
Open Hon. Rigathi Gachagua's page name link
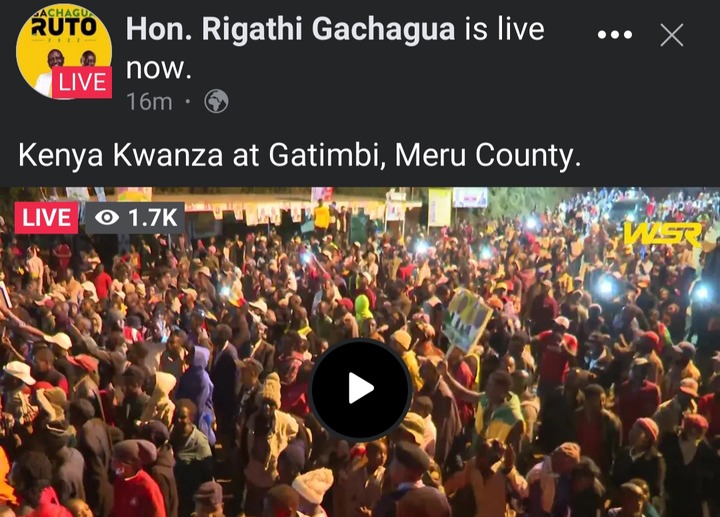(291, 28)
